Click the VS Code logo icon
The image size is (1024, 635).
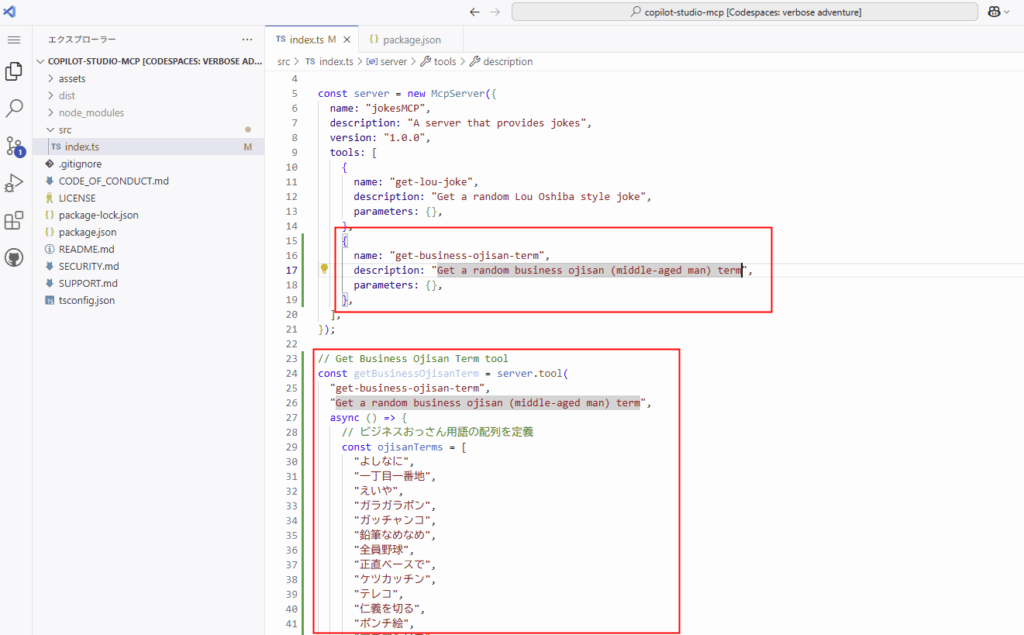point(10,11)
